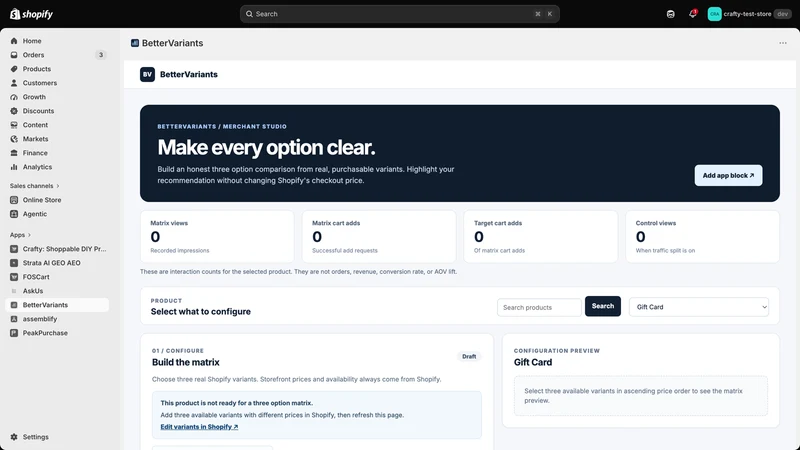The height and width of the screenshot is (450, 800).
Task: Click the orders count badge 3
Action: coord(101,55)
